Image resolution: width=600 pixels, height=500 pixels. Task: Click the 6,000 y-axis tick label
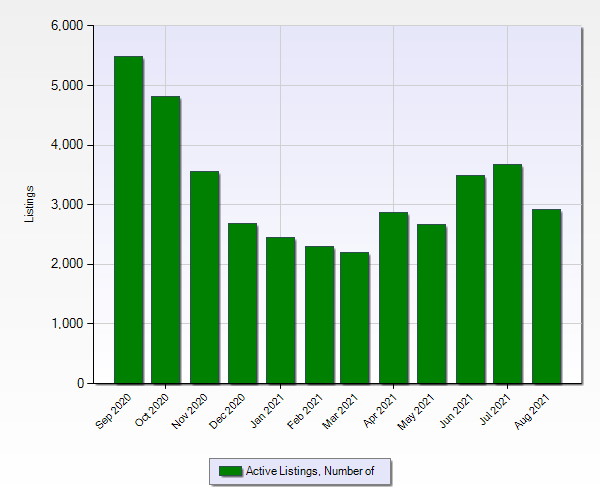pos(67,26)
